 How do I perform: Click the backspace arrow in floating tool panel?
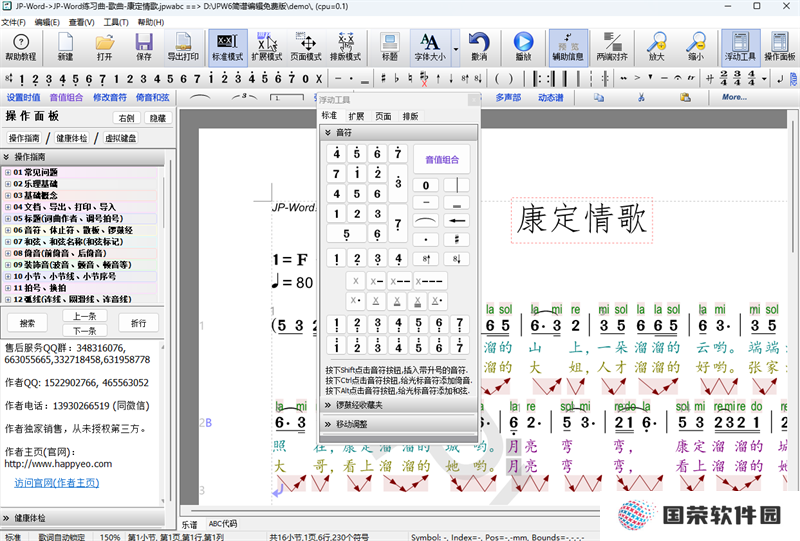(x=457, y=221)
